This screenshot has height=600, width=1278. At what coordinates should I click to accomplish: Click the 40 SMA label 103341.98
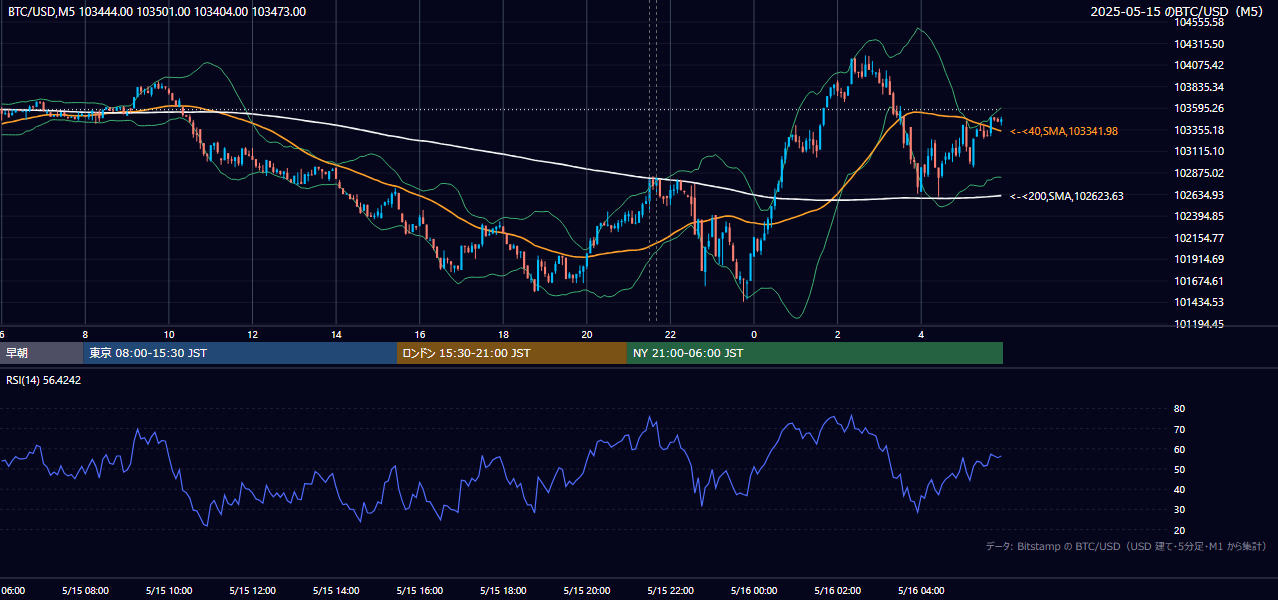(1064, 131)
